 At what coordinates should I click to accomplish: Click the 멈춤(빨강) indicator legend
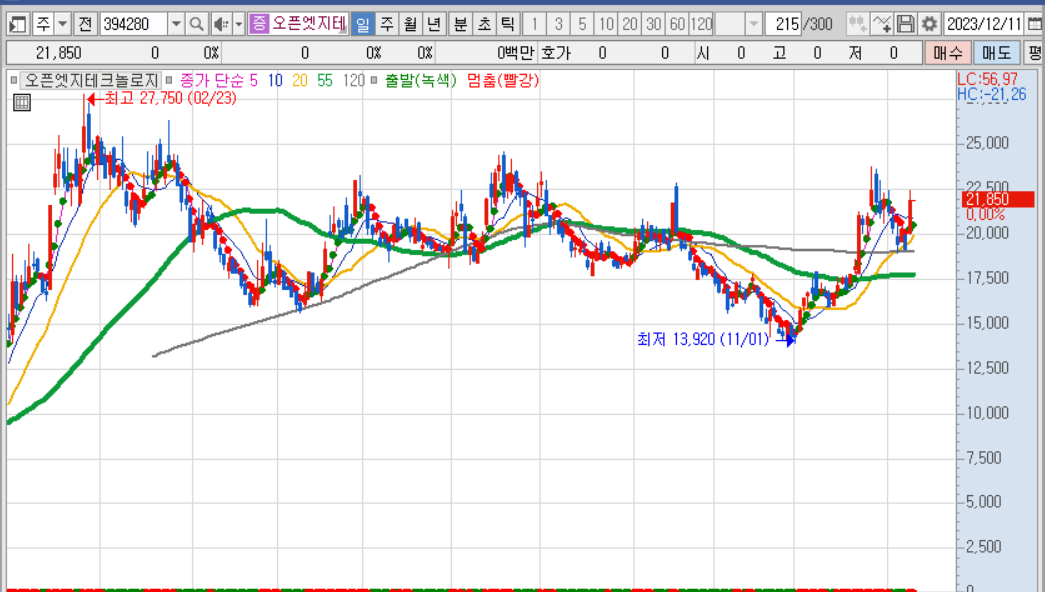(503, 81)
